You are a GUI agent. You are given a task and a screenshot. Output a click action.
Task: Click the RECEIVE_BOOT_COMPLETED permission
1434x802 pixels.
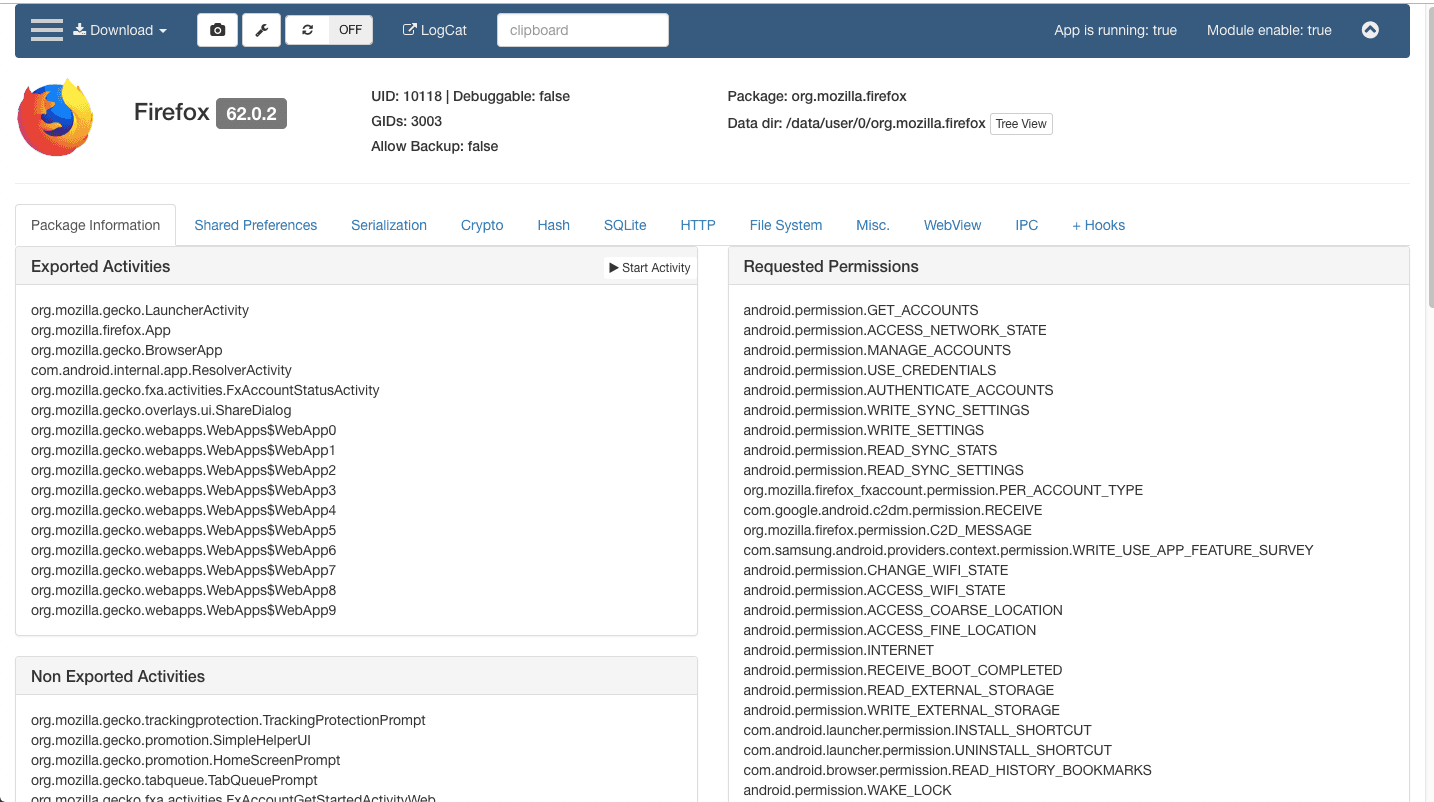(903, 670)
